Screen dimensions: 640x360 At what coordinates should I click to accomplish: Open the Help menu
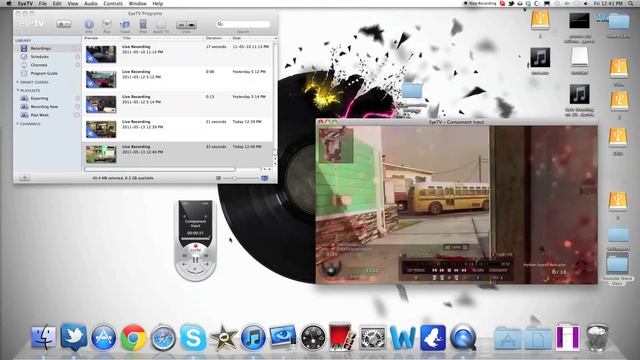point(158,4)
